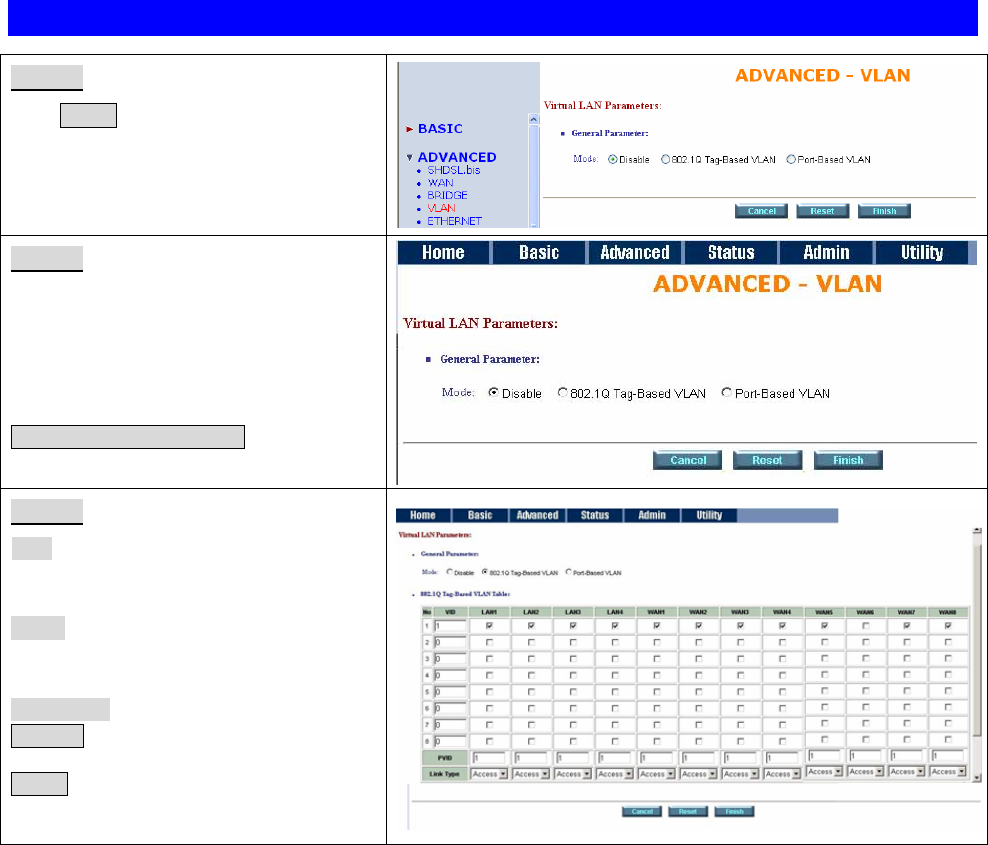
Task: Click the PVID field for LAN1
Action: click(489, 758)
